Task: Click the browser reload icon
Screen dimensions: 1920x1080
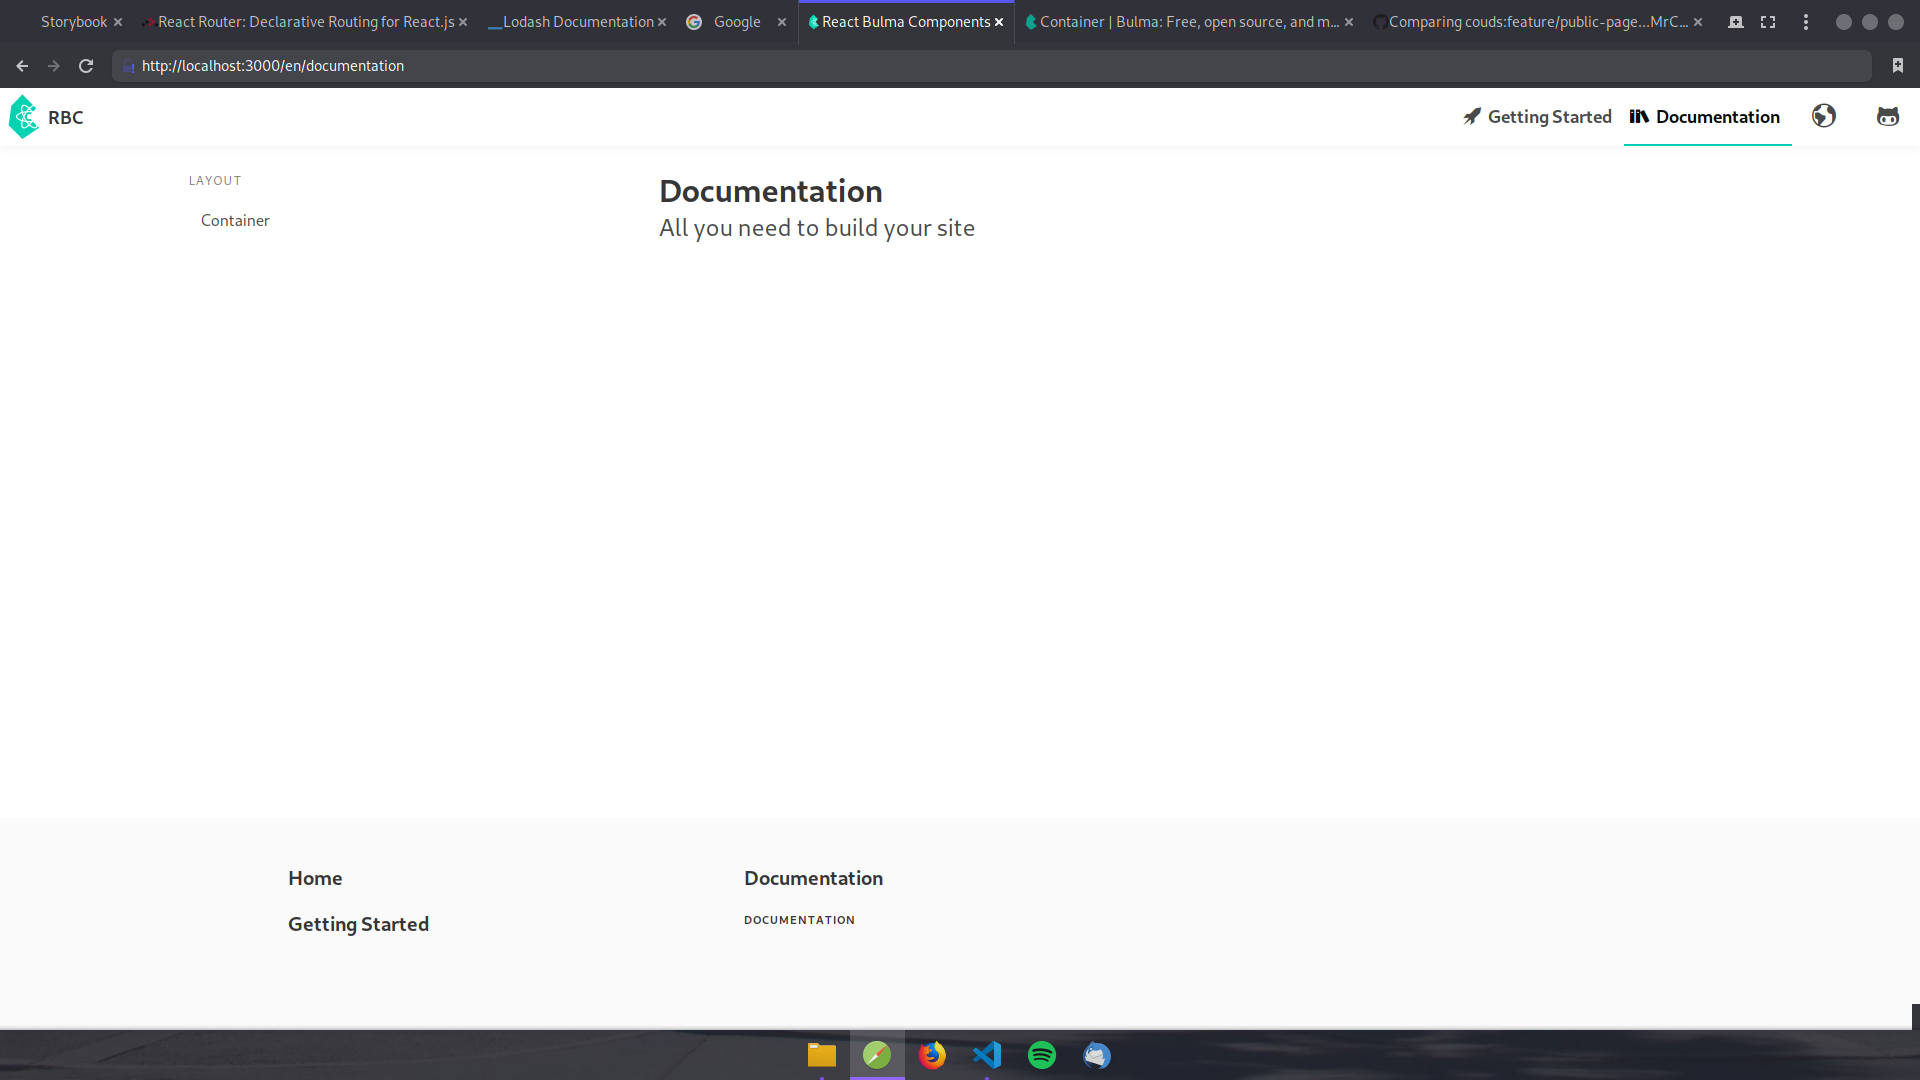Action: [x=86, y=66]
